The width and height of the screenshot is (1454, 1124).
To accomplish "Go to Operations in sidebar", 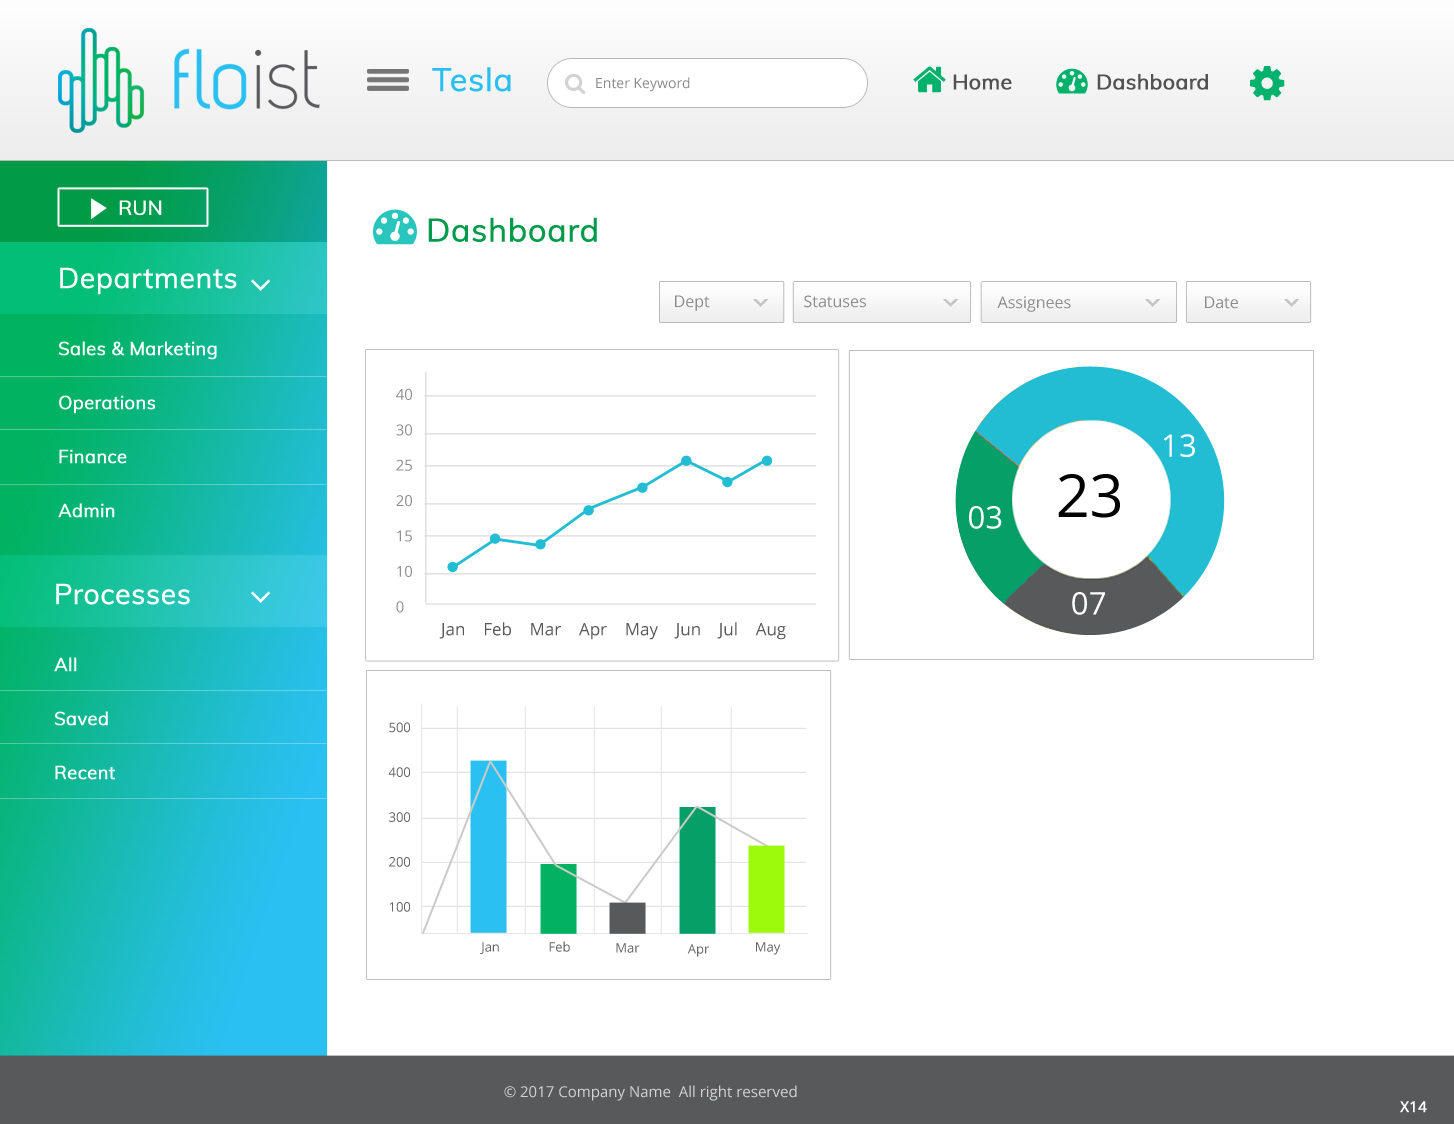I will tap(107, 403).
